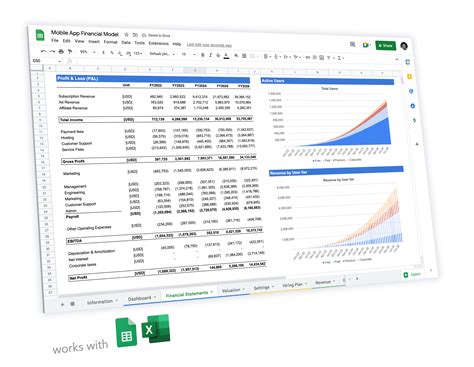
Task: Open the View menu
Action: pos(79,41)
